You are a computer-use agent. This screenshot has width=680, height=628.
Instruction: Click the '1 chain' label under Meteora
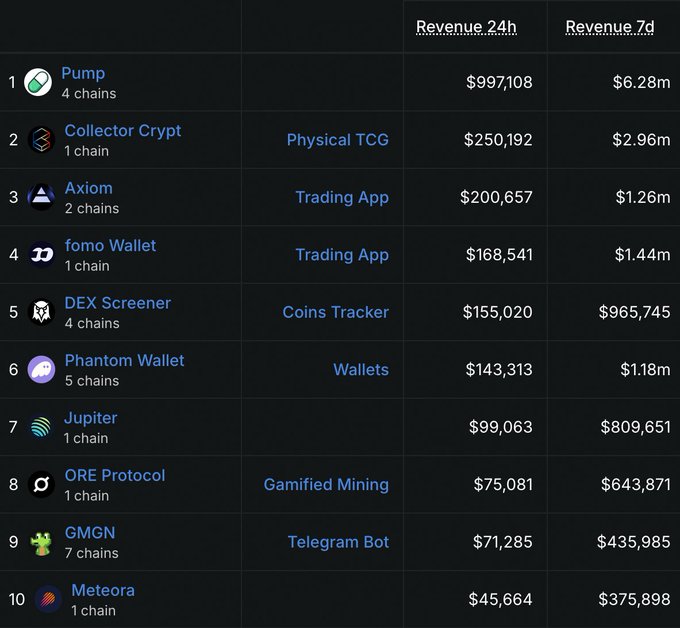(93, 611)
